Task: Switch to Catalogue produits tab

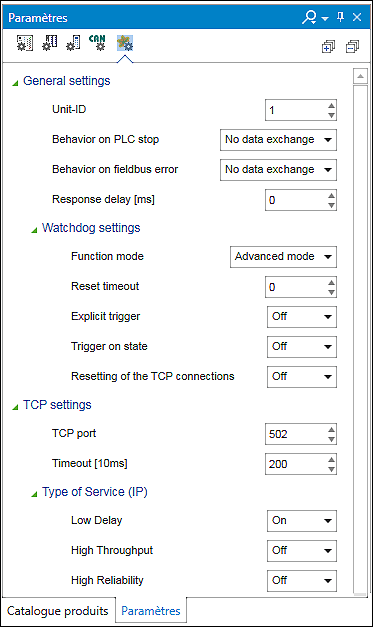Action: [58, 611]
